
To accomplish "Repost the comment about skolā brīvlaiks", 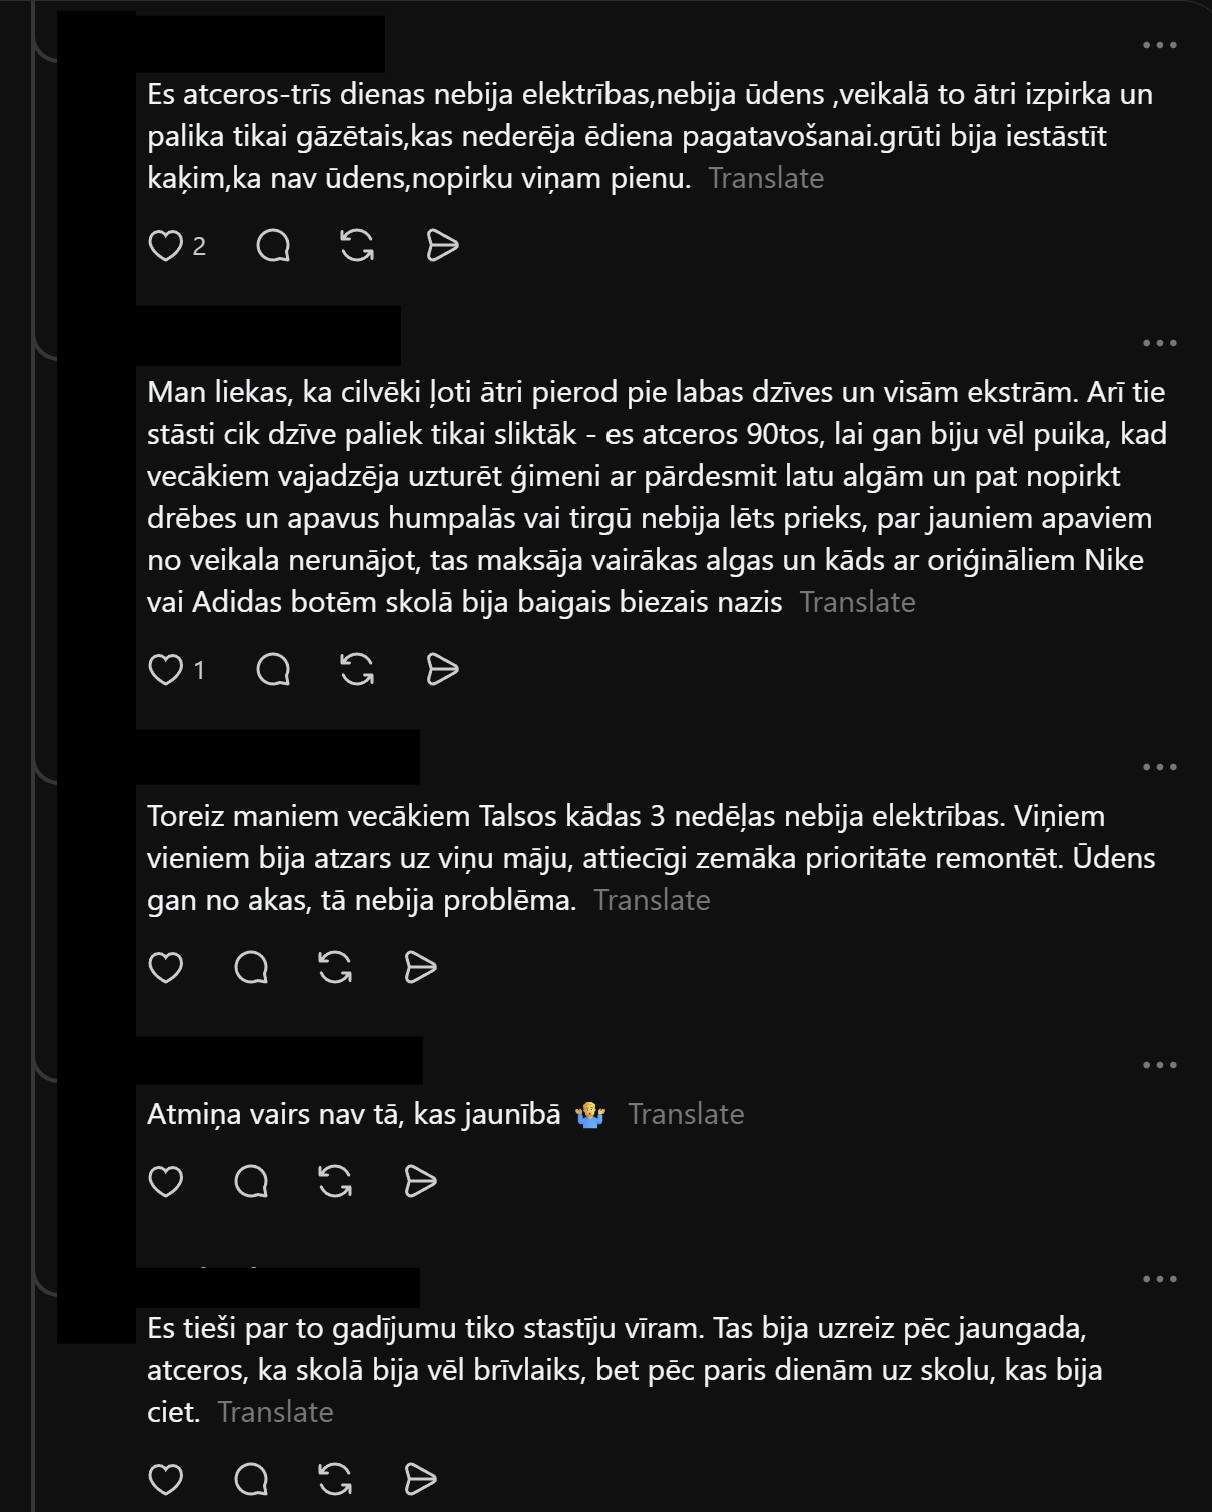I will pyautogui.click(x=335, y=1479).
